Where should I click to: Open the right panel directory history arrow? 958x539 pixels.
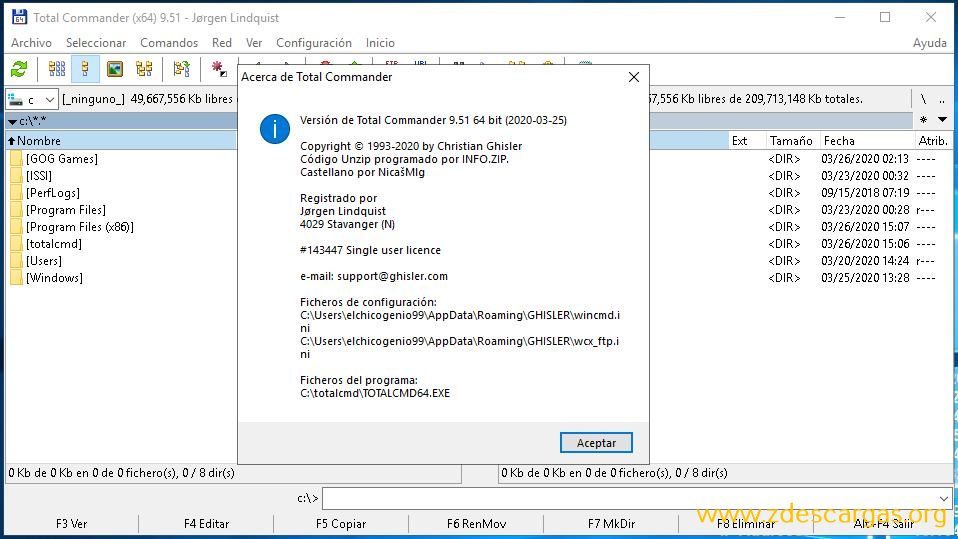point(942,120)
